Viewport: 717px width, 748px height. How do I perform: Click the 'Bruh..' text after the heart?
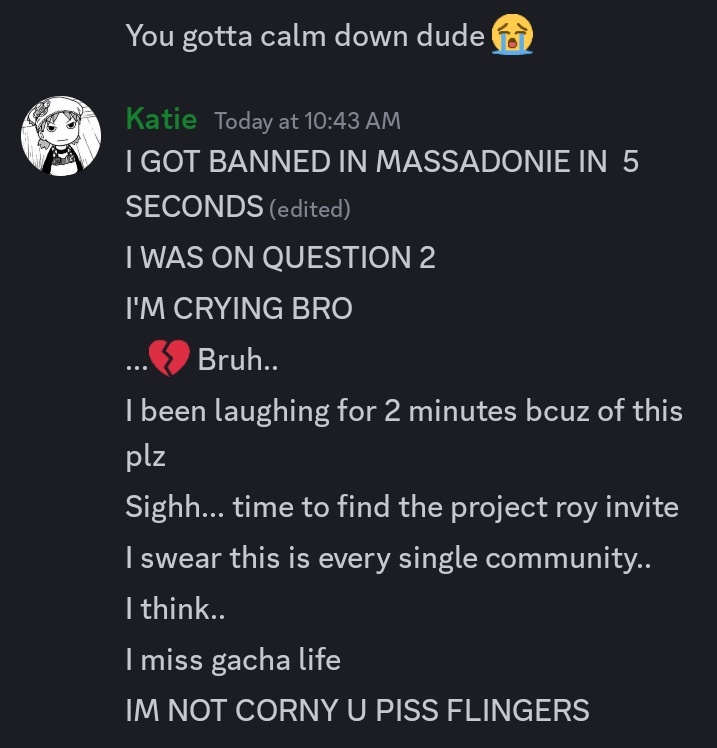pos(238,359)
